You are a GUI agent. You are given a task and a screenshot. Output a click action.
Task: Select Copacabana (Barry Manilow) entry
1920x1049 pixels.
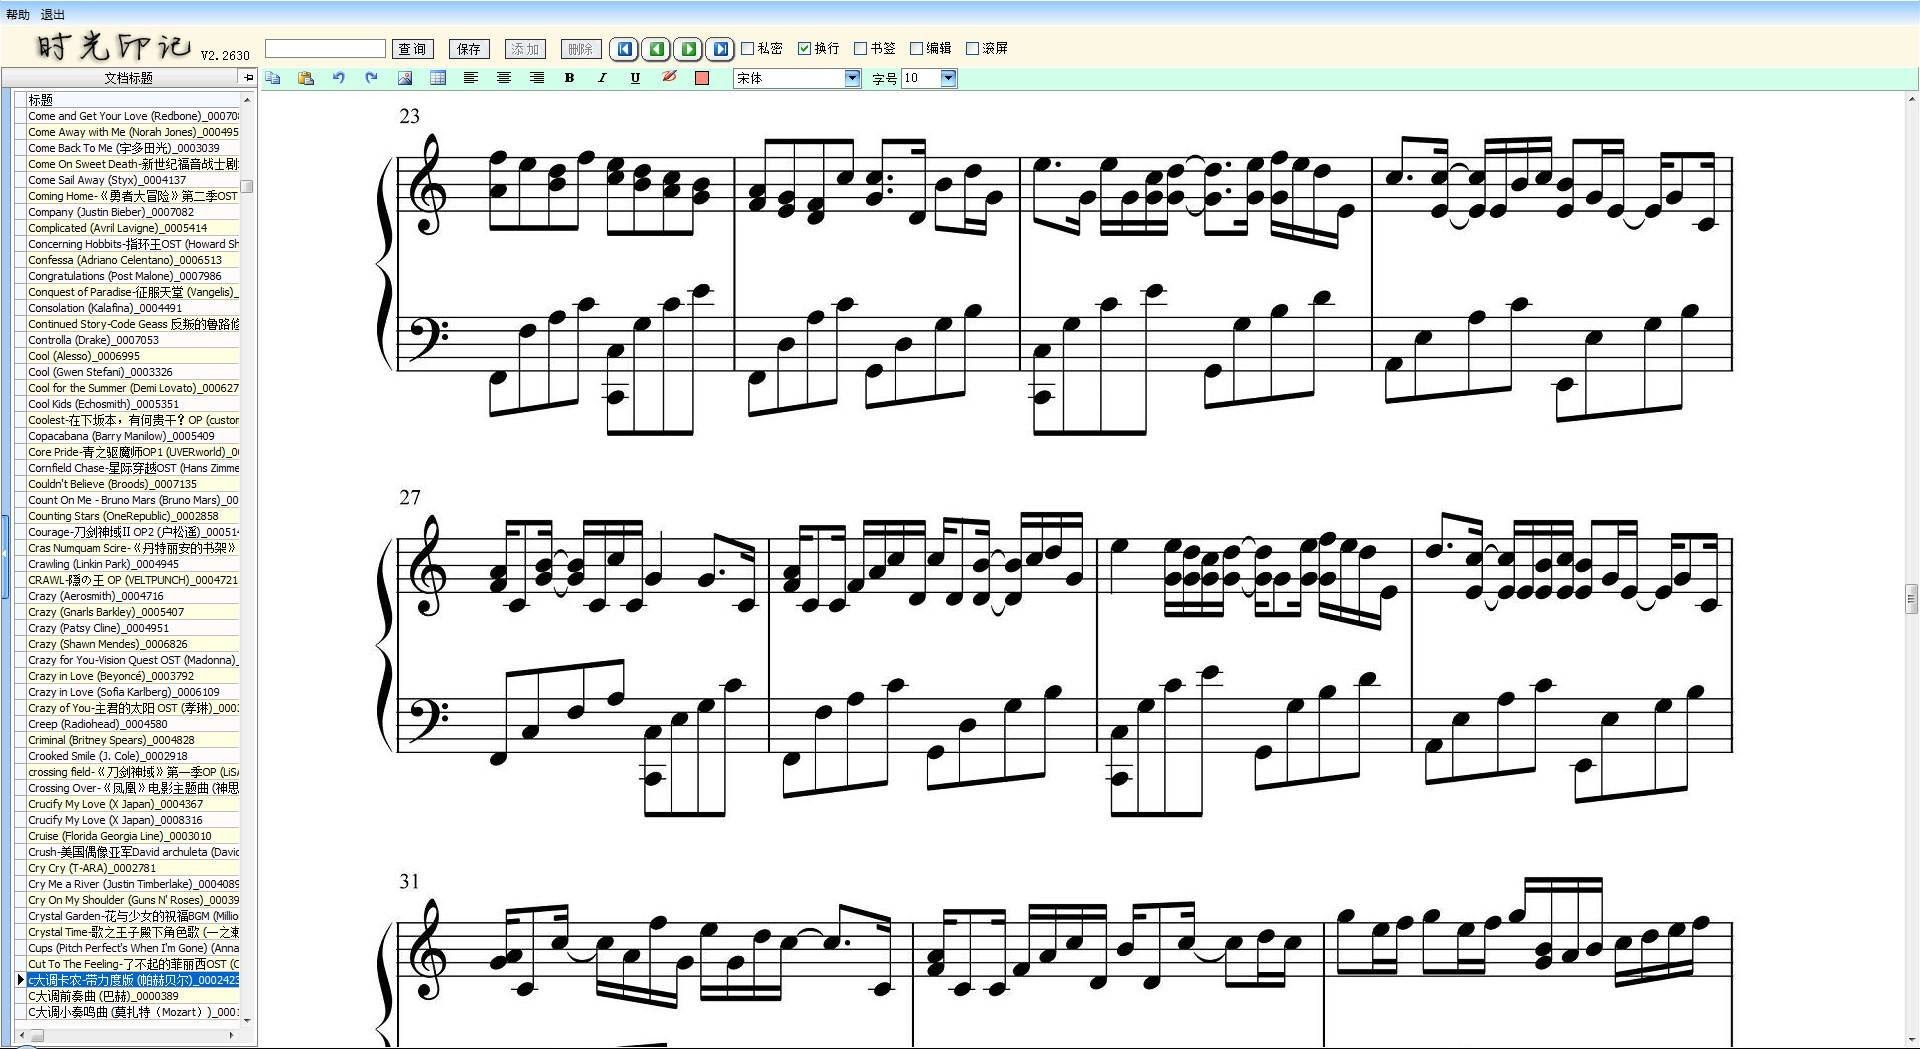[133, 436]
